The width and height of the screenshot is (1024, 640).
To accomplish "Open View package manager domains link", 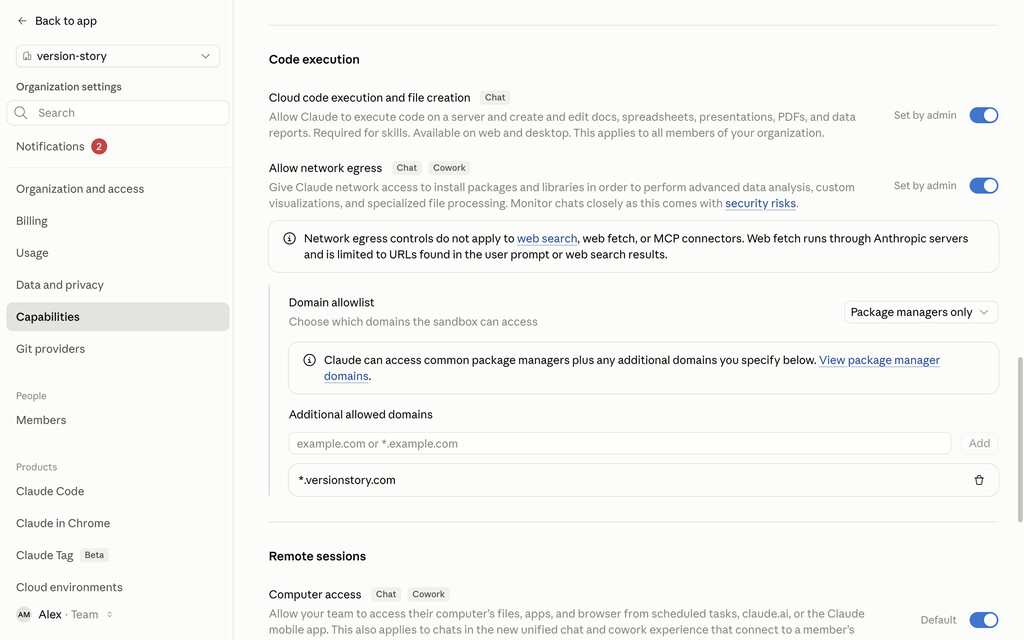I will point(879,360).
